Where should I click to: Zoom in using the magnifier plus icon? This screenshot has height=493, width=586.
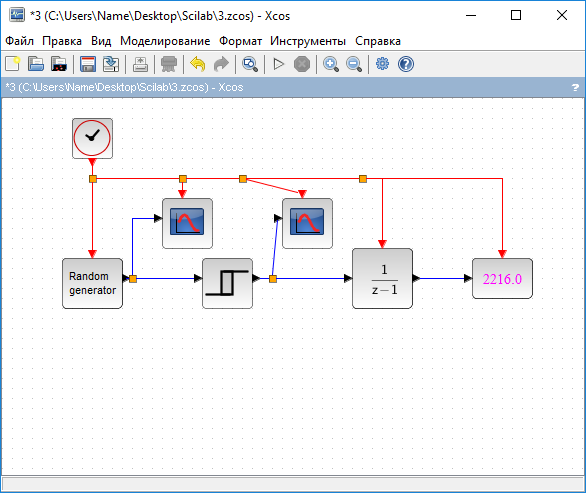point(331,64)
